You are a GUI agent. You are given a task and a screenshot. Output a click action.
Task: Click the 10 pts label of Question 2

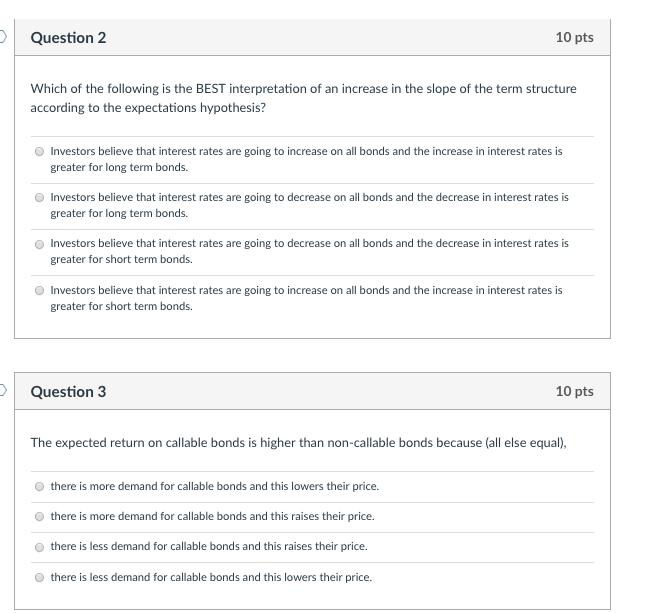[x=574, y=38]
